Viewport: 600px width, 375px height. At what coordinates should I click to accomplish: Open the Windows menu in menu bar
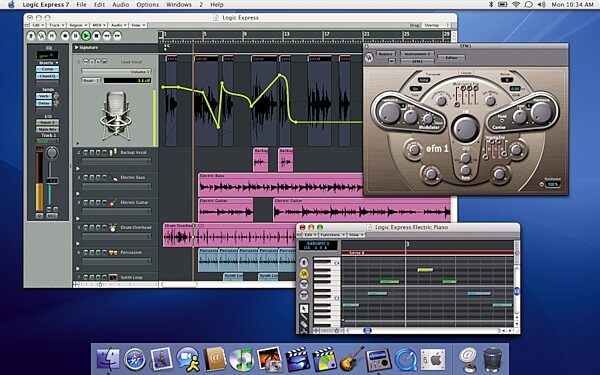pos(179,5)
